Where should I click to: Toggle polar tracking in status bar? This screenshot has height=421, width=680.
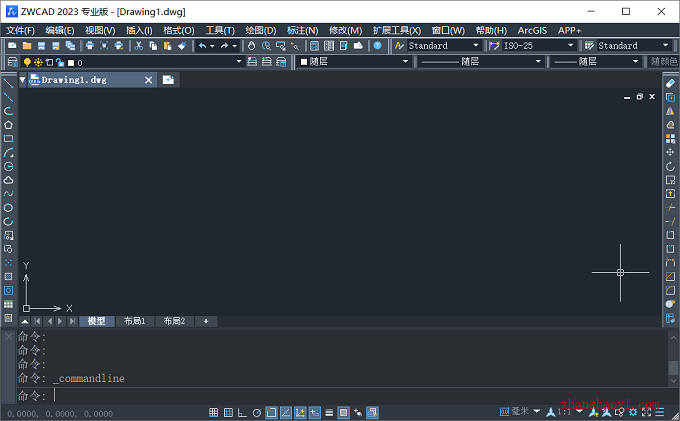tap(257, 413)
